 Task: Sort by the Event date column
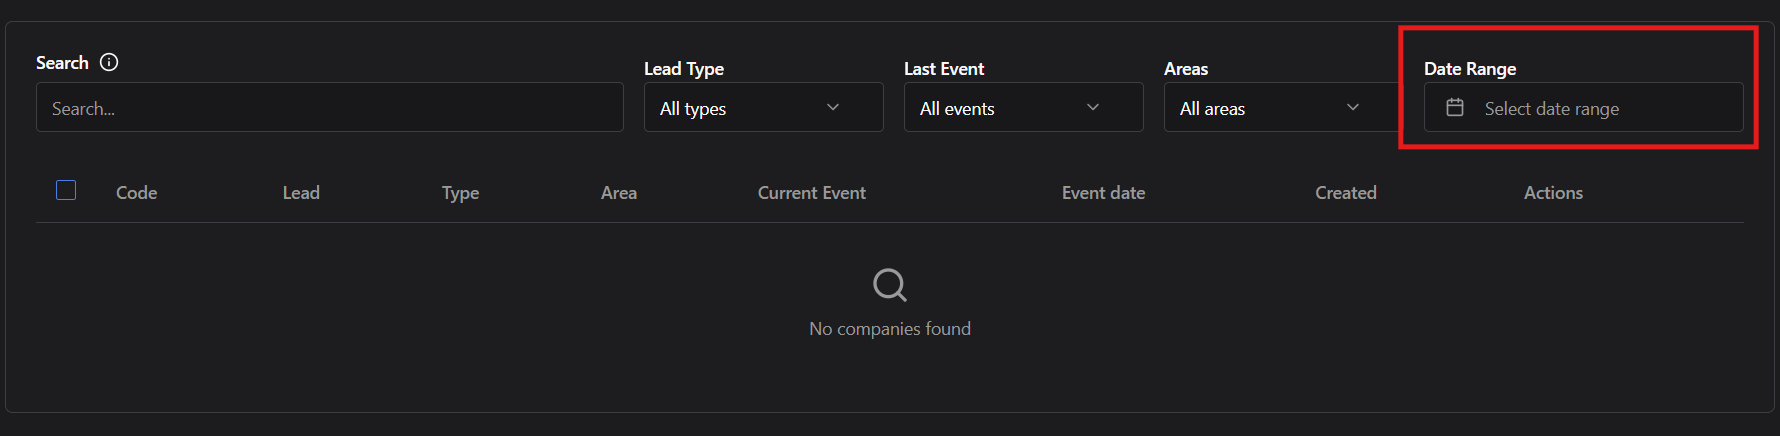(1103, 193)
